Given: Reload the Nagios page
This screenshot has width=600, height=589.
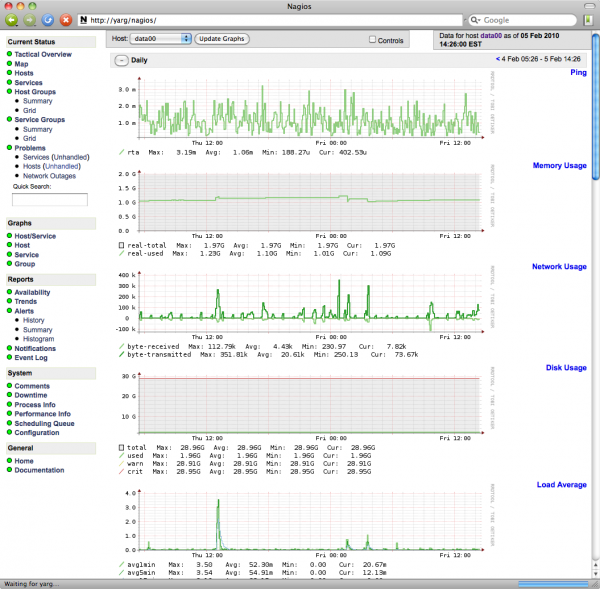Looking at the screenshot, I should click(x=47, y=19).
